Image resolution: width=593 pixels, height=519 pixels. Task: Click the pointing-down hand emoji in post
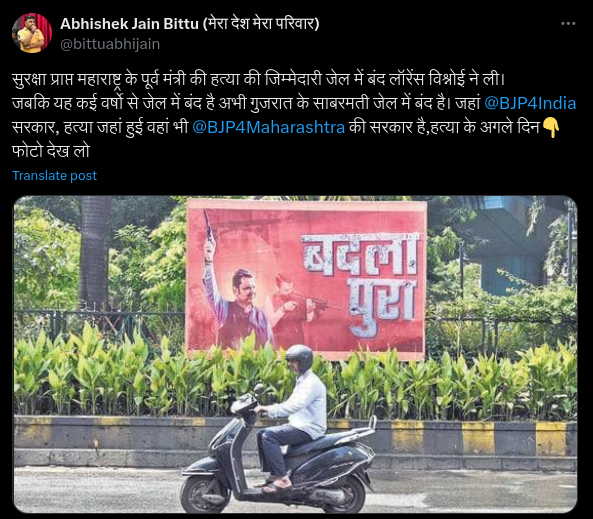click(x=551, y=127)
